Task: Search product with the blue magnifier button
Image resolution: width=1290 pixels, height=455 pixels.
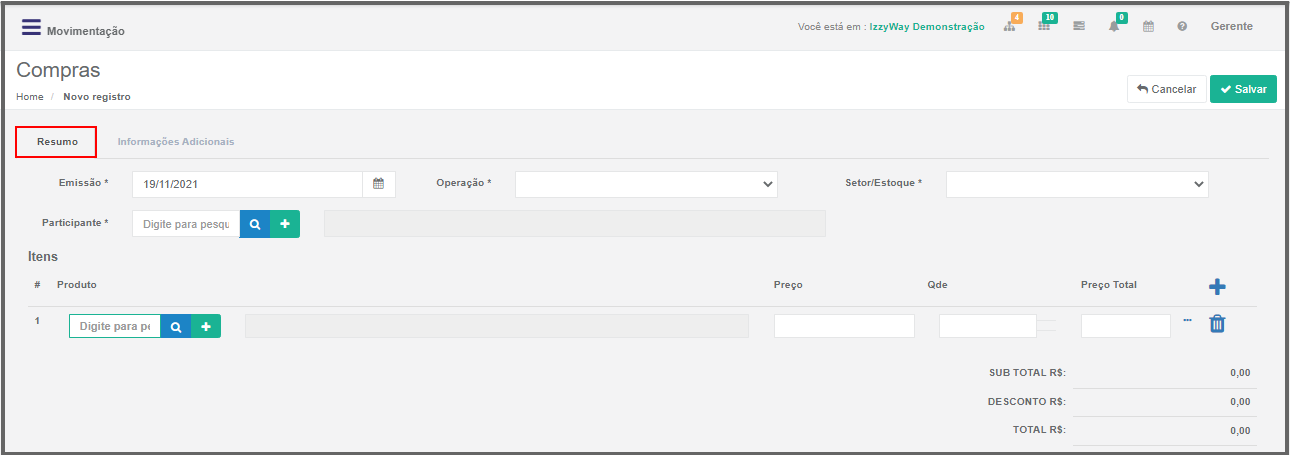Action: click(x=176, y=326)
